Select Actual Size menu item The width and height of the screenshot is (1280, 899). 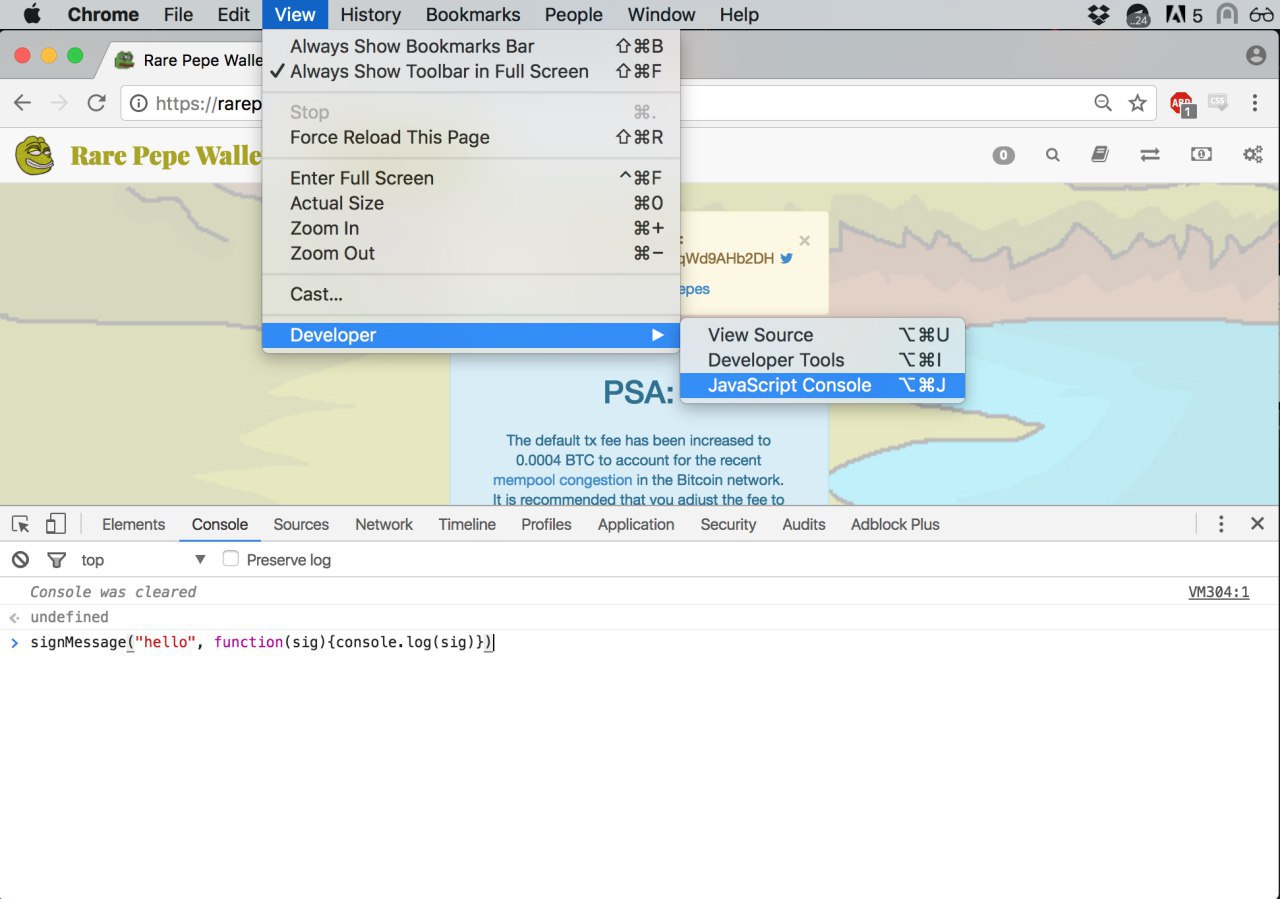coord(471,204)
